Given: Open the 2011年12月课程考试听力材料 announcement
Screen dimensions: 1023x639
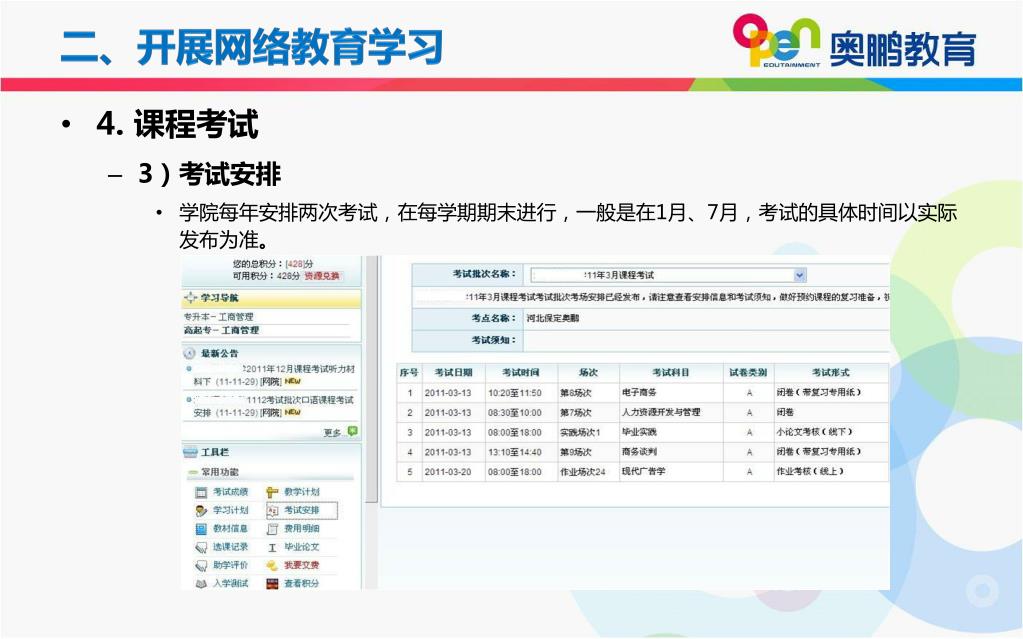Looking at the screenshot, I should click(274, 375).
